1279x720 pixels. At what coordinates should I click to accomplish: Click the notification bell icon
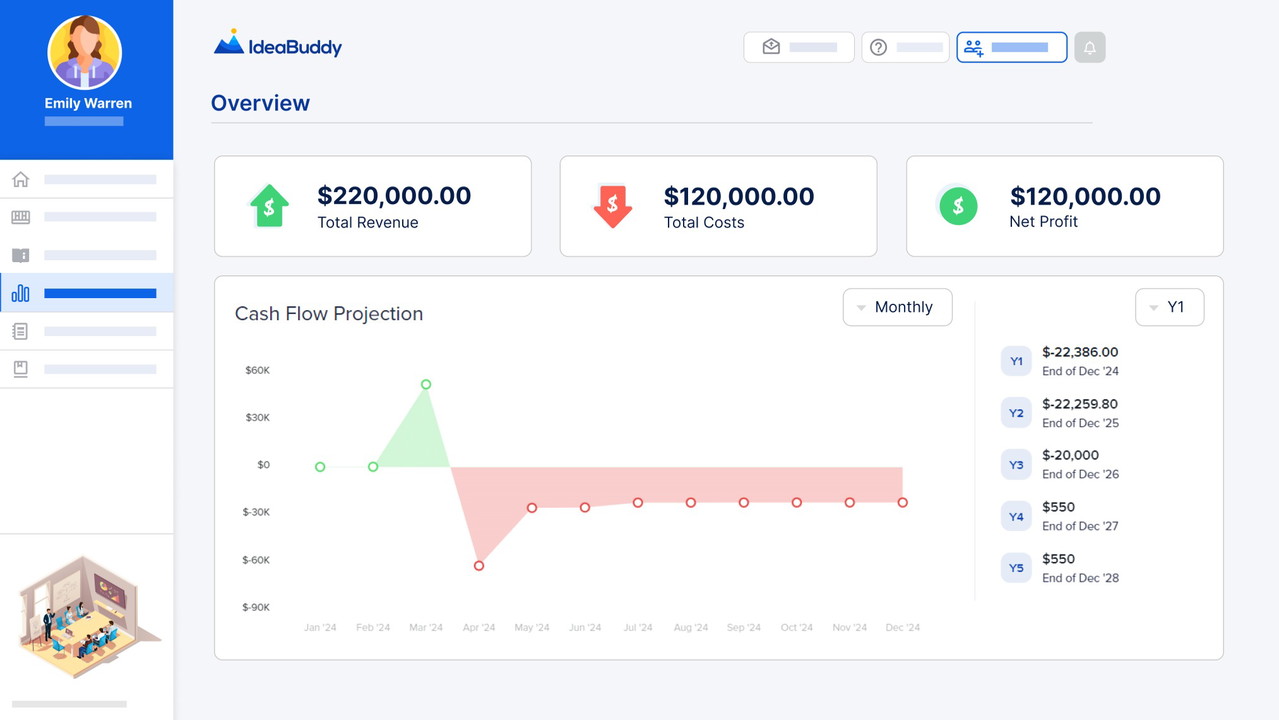pos(1090,47)
